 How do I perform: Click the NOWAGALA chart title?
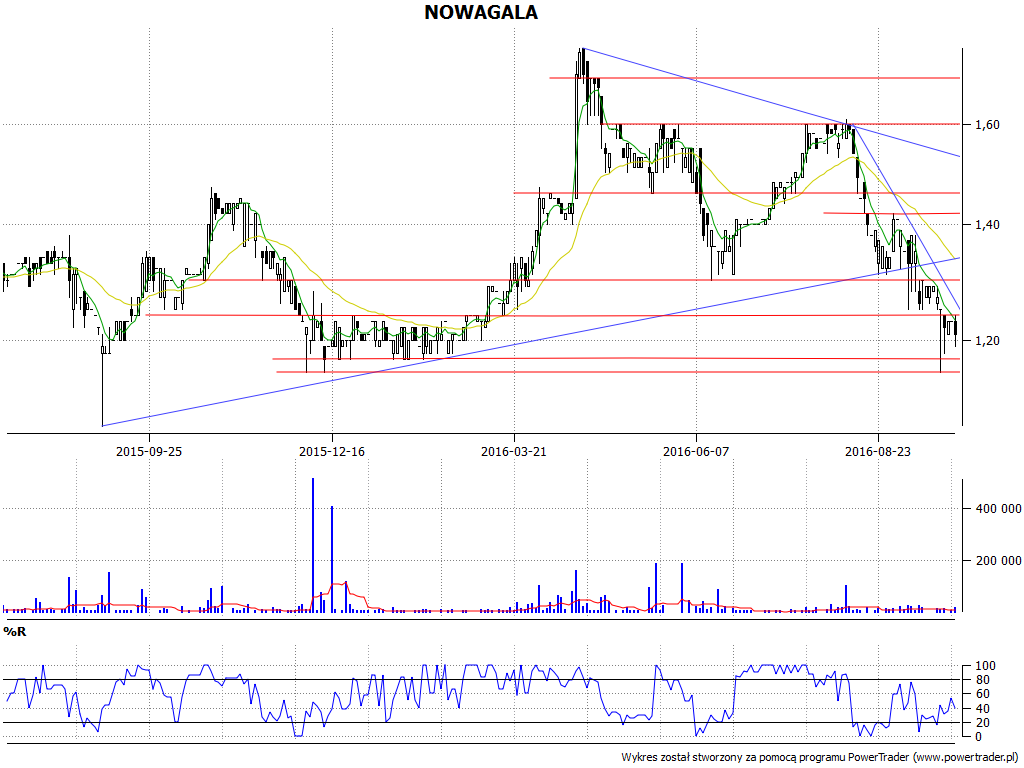481,12
